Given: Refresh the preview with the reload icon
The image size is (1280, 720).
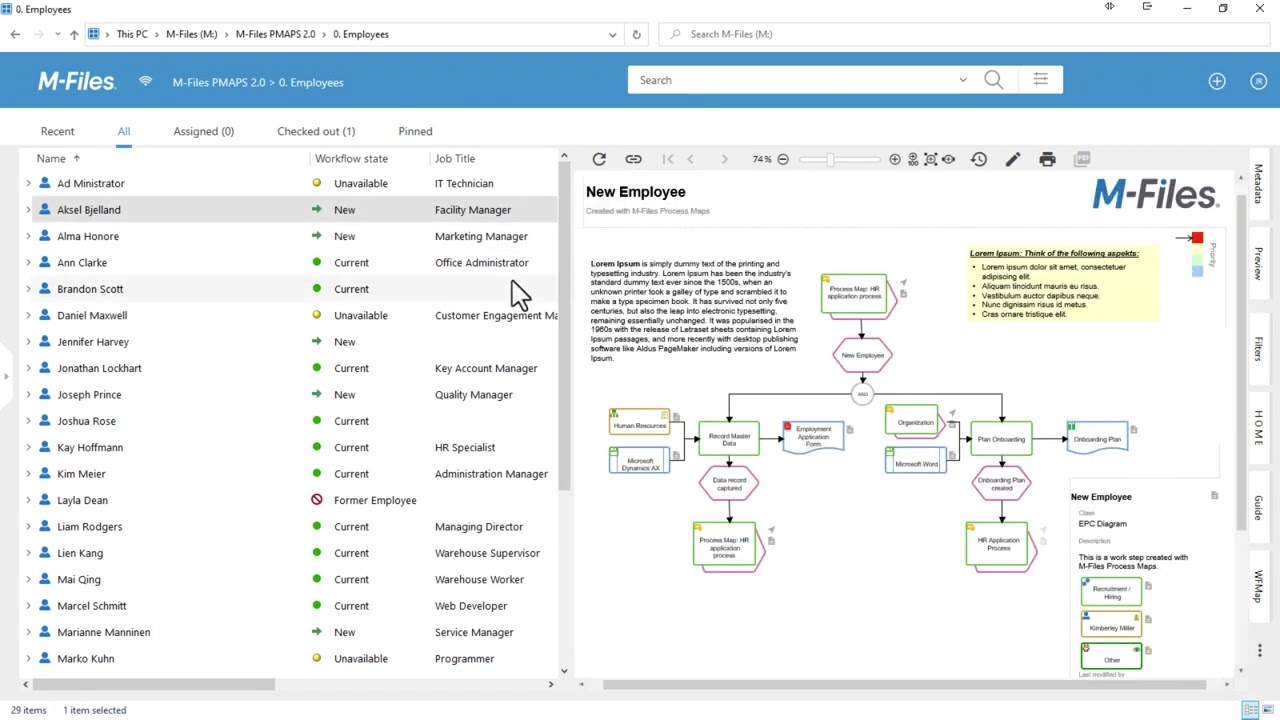Looking at the screenshot, I should (599, 159).
